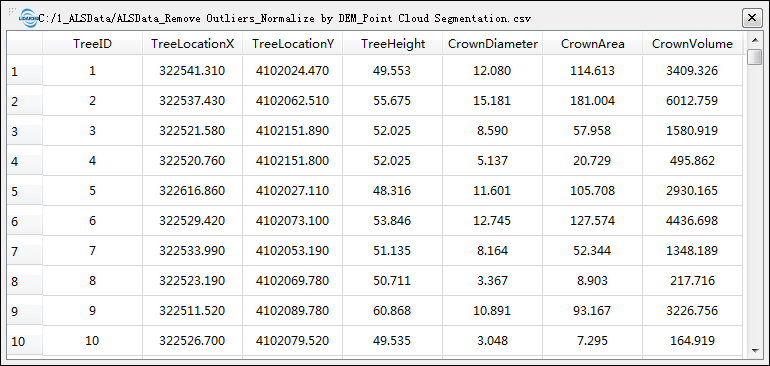This screenshot has width=770, height=366.
Task: Select the CrownDiameter column header
Action: point(493,44)
